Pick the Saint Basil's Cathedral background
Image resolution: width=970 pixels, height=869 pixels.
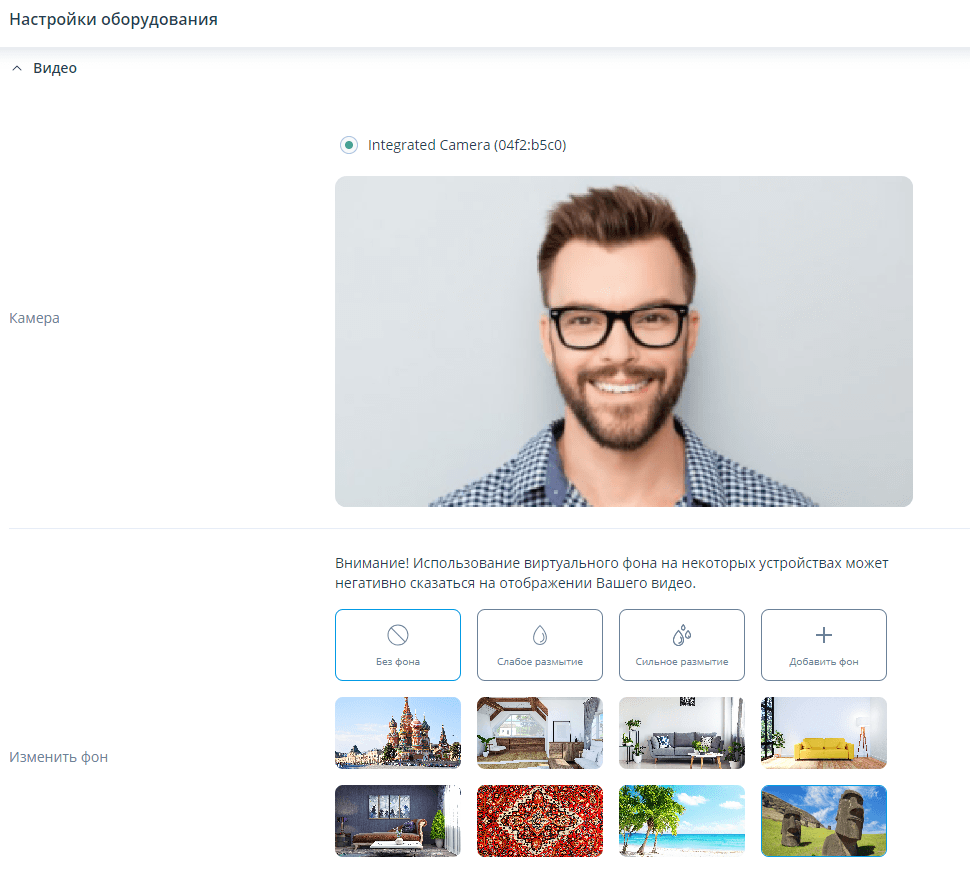398,733
